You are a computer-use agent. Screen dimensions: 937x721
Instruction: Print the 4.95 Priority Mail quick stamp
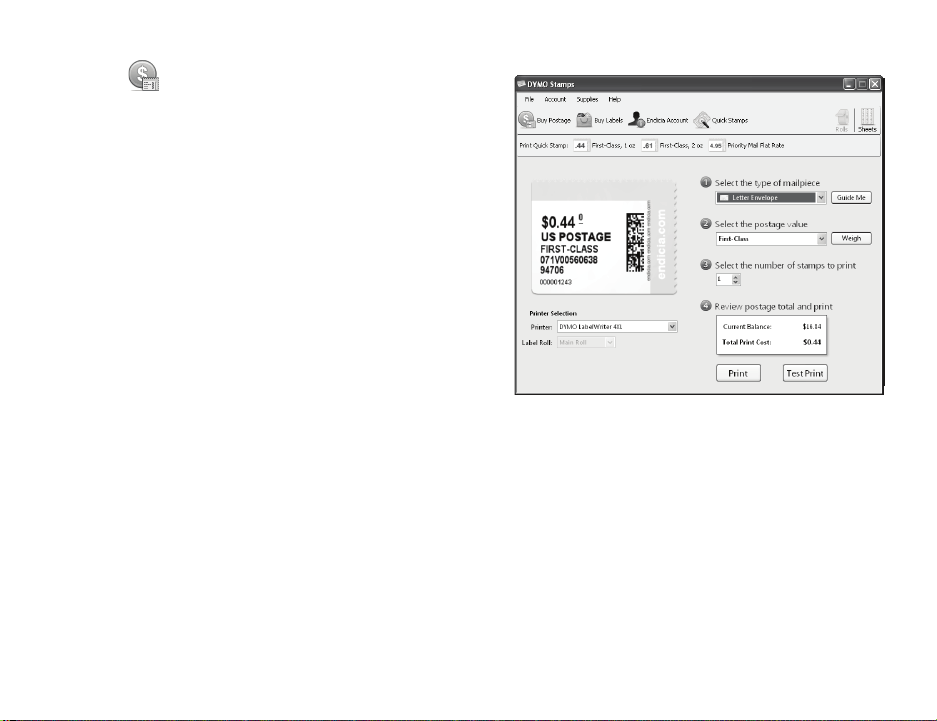click(716, 145)
